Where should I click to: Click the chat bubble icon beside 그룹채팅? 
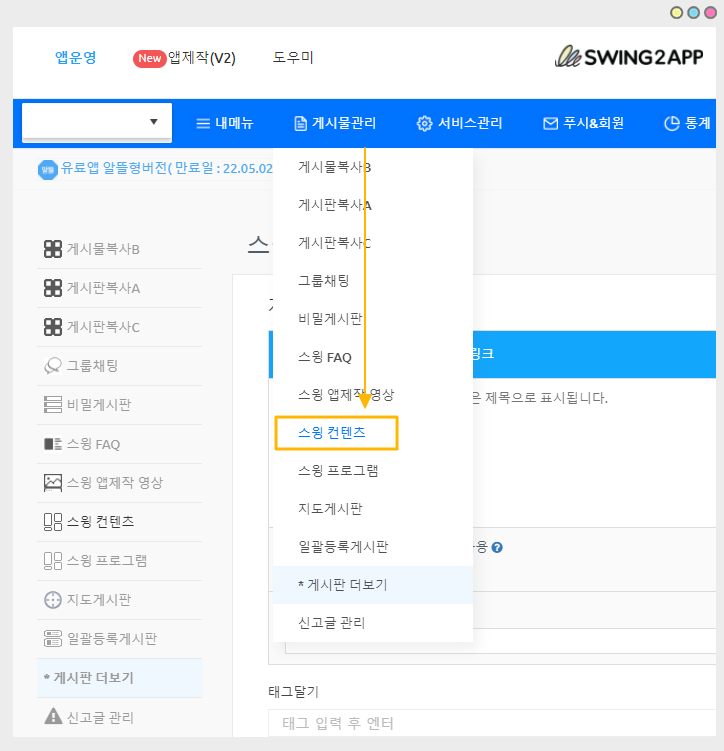tap(53, 366)
